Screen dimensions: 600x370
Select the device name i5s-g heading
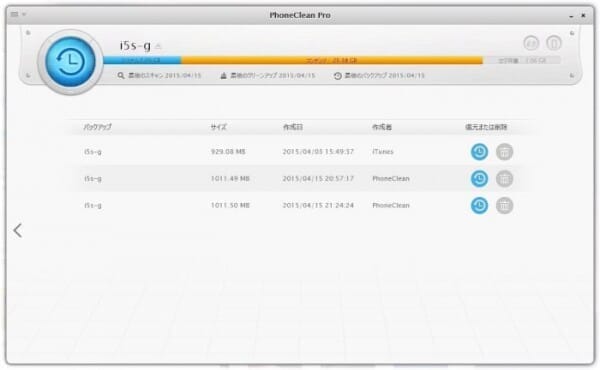coord(135,46)
